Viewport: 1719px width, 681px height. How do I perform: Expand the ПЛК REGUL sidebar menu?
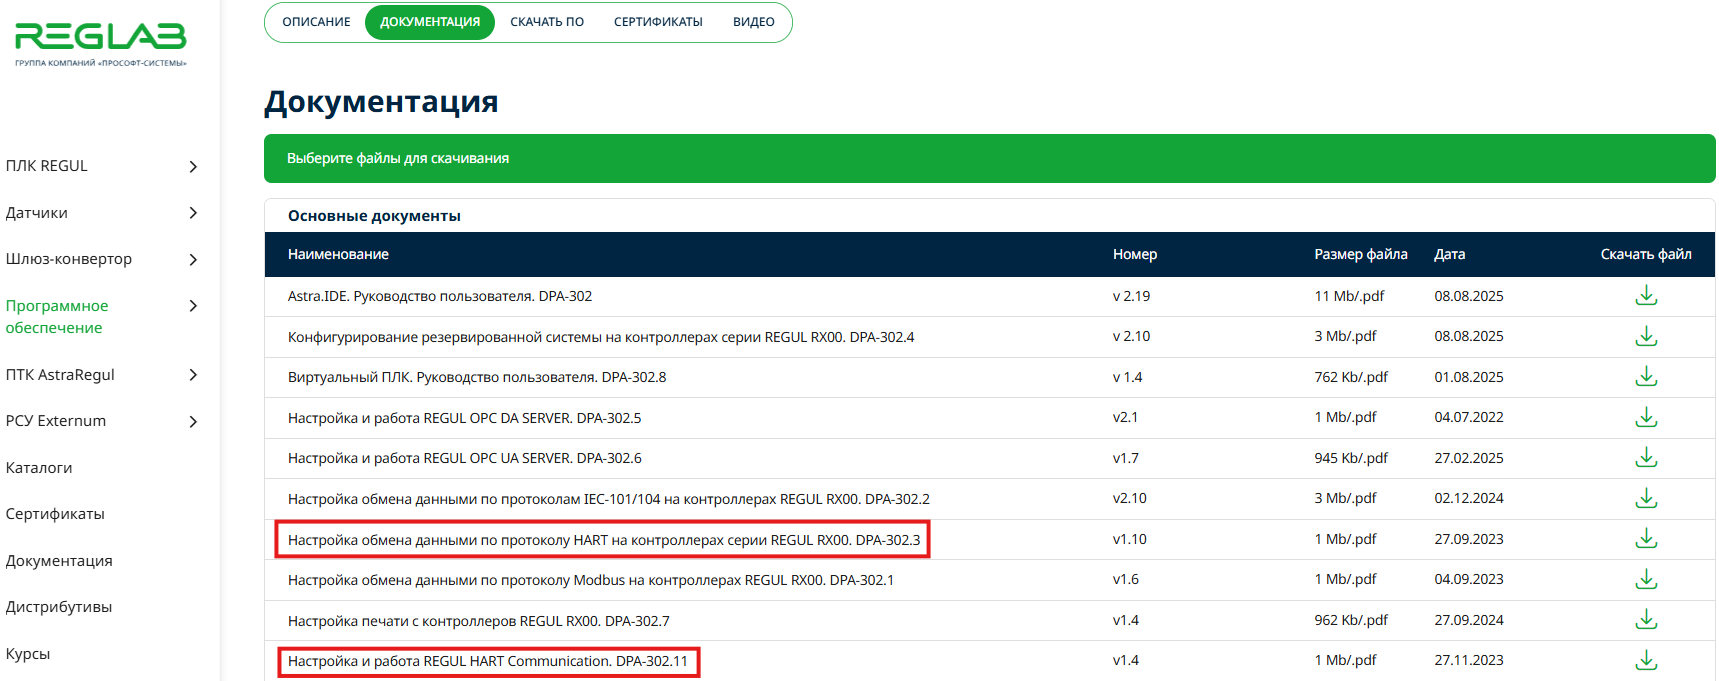(x=193, y=167)
